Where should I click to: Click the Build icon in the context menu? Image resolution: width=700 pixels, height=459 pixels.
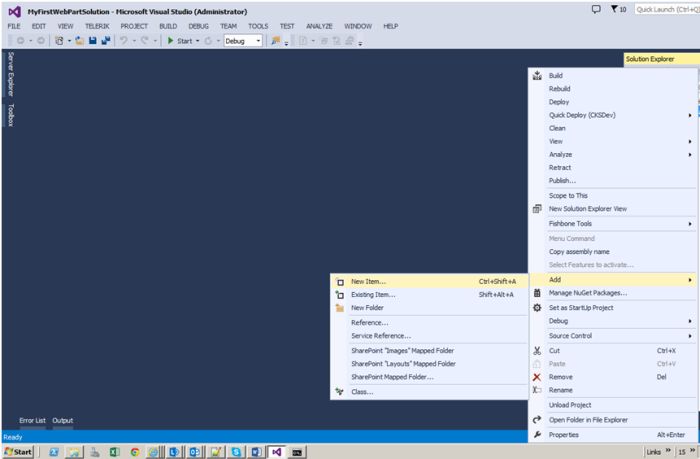pyautogui.click(x=537, y=75)
